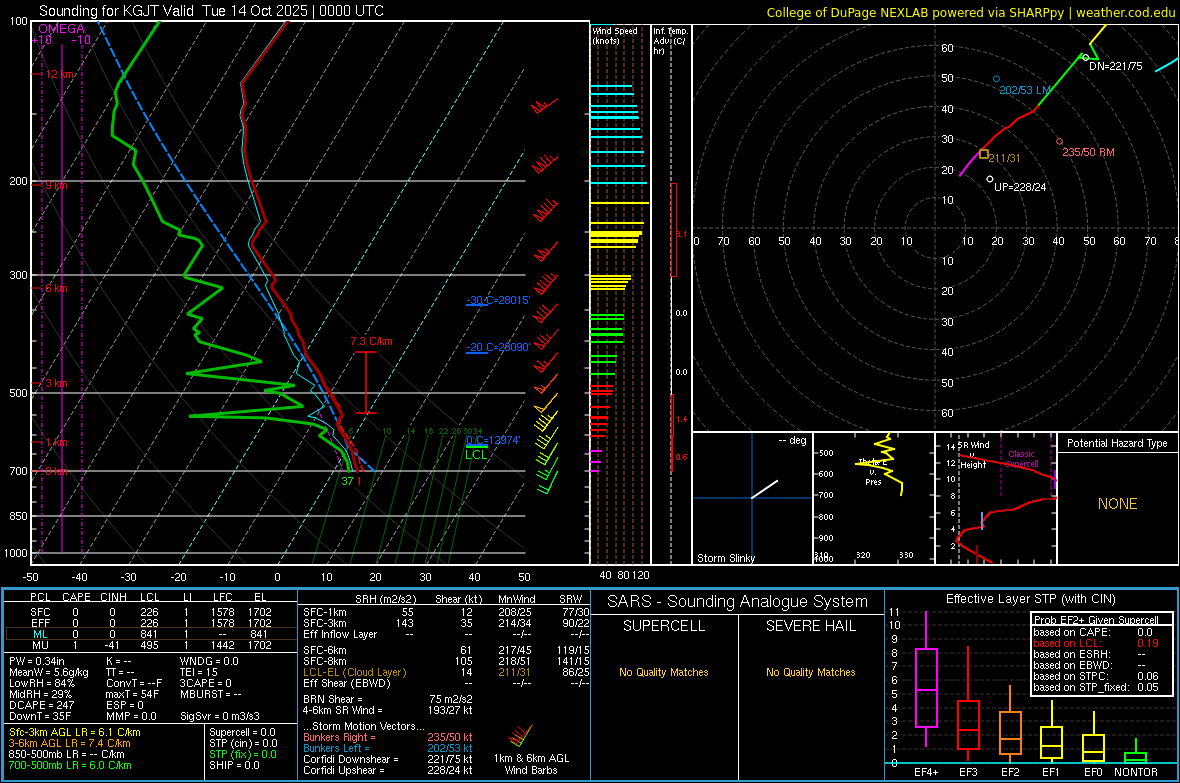Click the CAPE column header
Screen dimensions: 1180x783
pyautogui.click(x=76, y=597)
